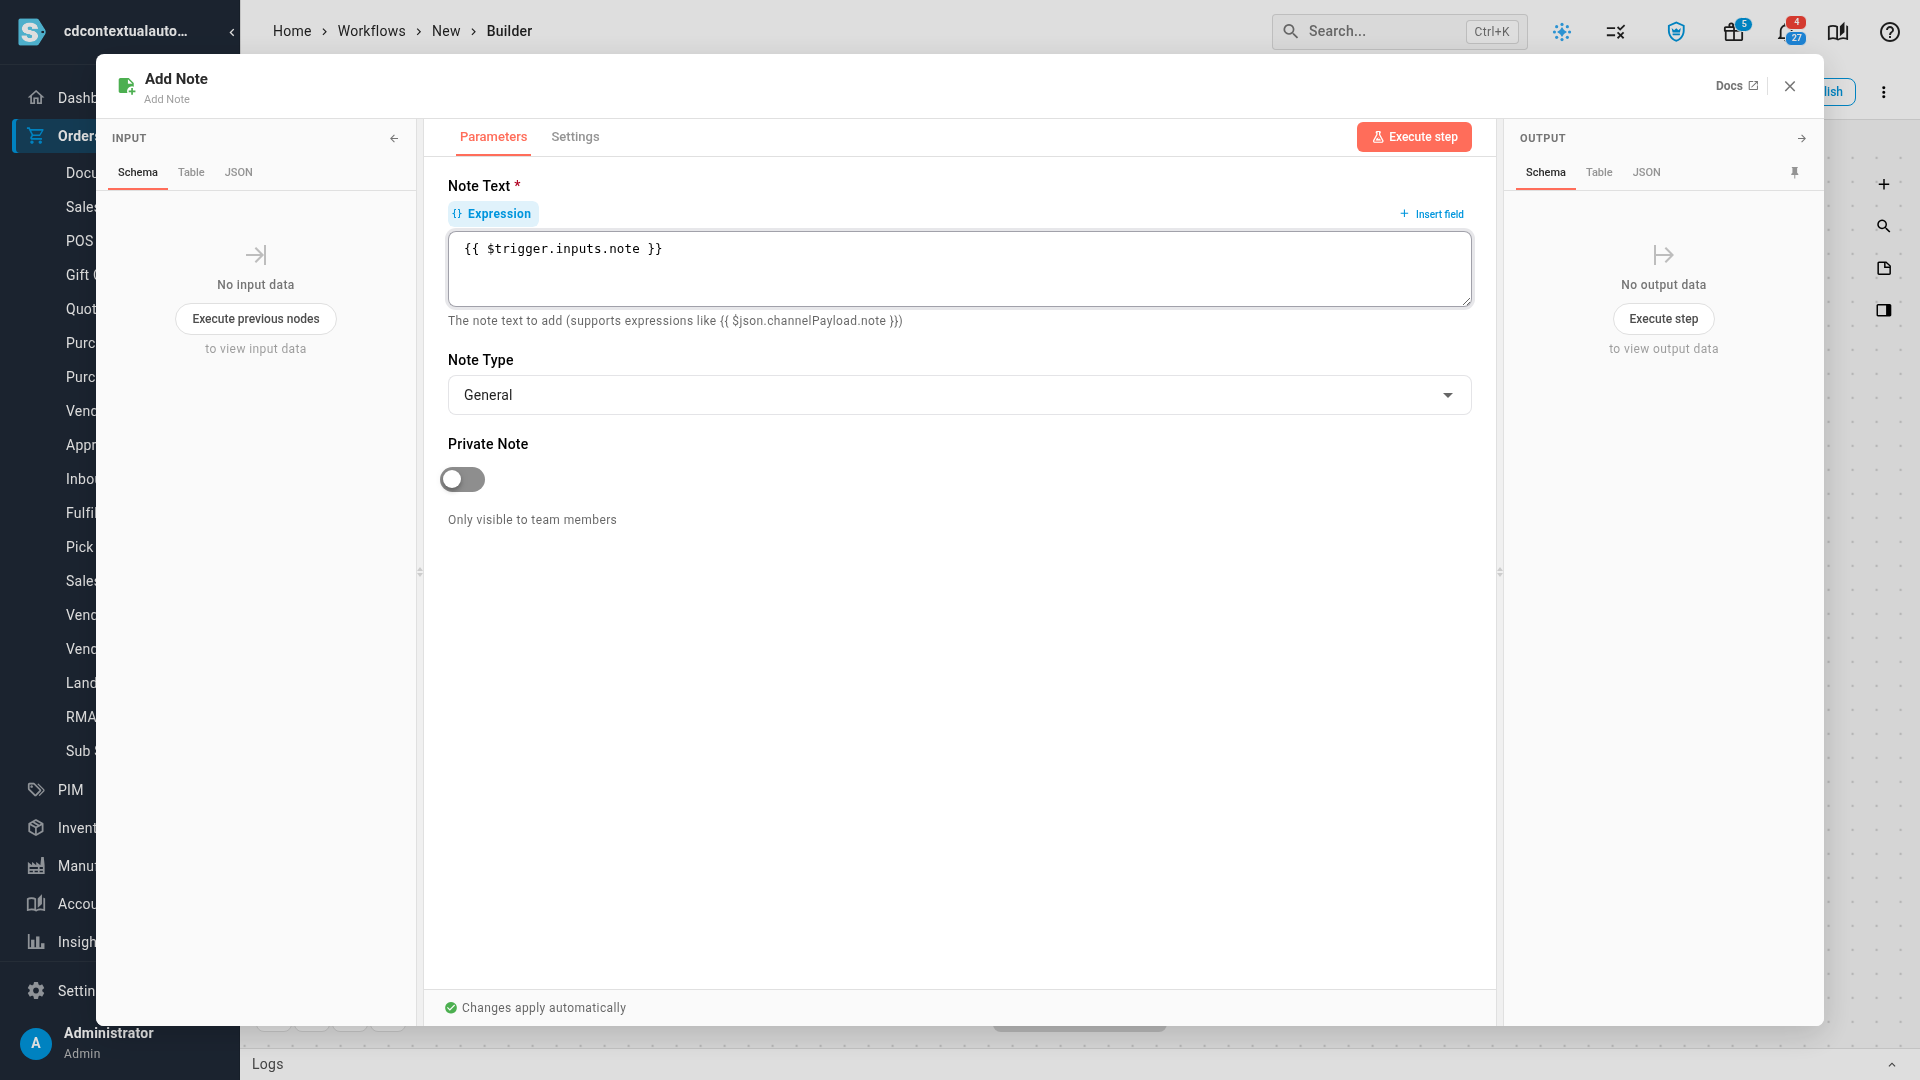
Task: Open the documentation book icon
Action: pyautogui.click(x=1837, y=32)
